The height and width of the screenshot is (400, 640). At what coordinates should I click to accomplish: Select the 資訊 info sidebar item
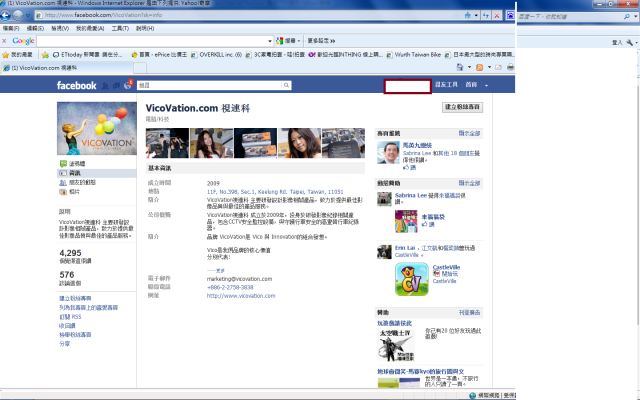click(x=97, y=173)
